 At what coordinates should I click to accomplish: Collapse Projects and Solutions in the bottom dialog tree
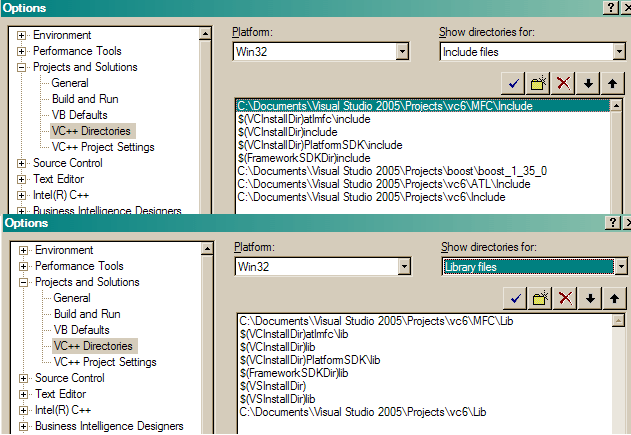(x=24, y=282)
